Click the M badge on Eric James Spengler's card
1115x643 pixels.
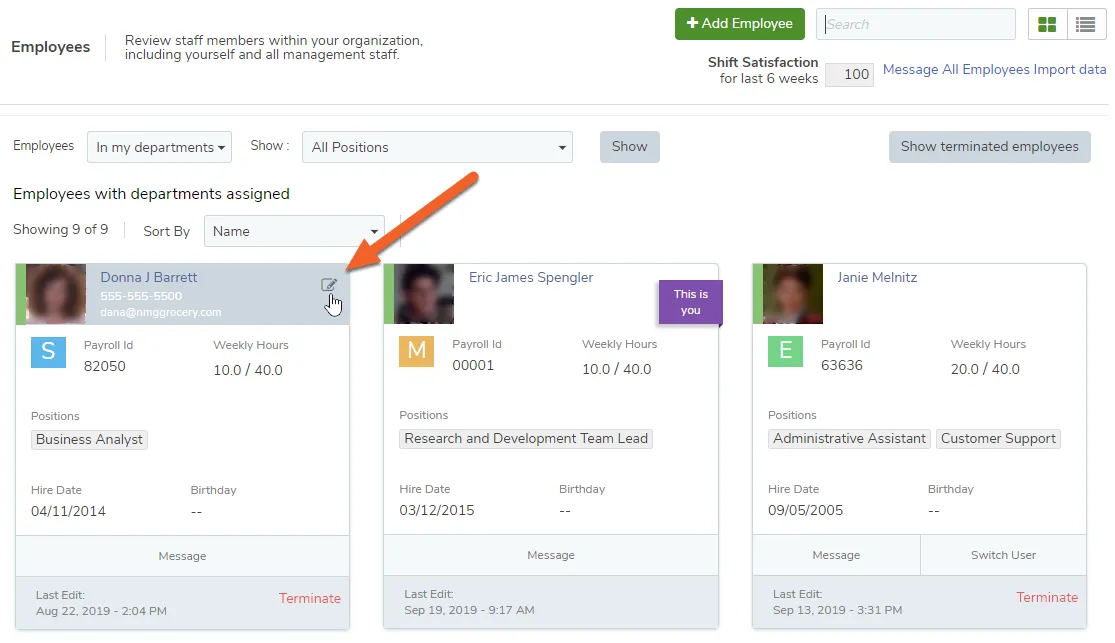(x=417, y=350)
